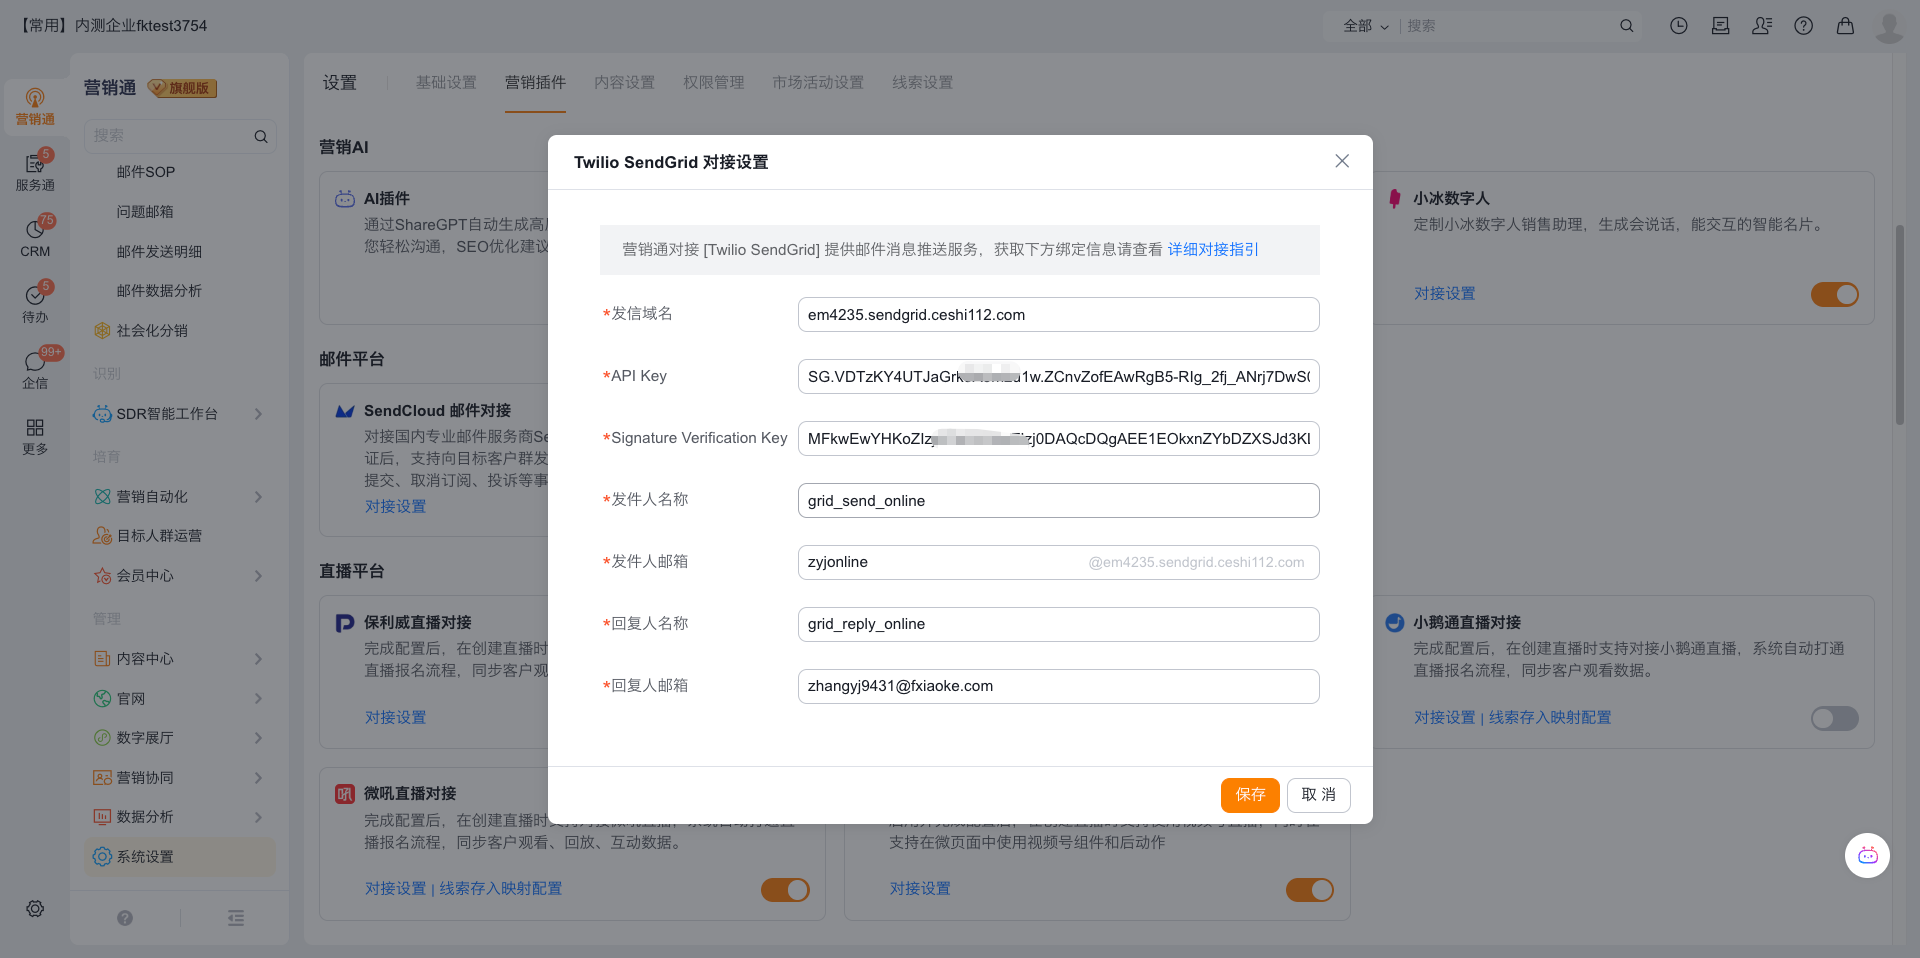
Task: Open the inbox tray icon in top bar
Action: click(1721, 26)
